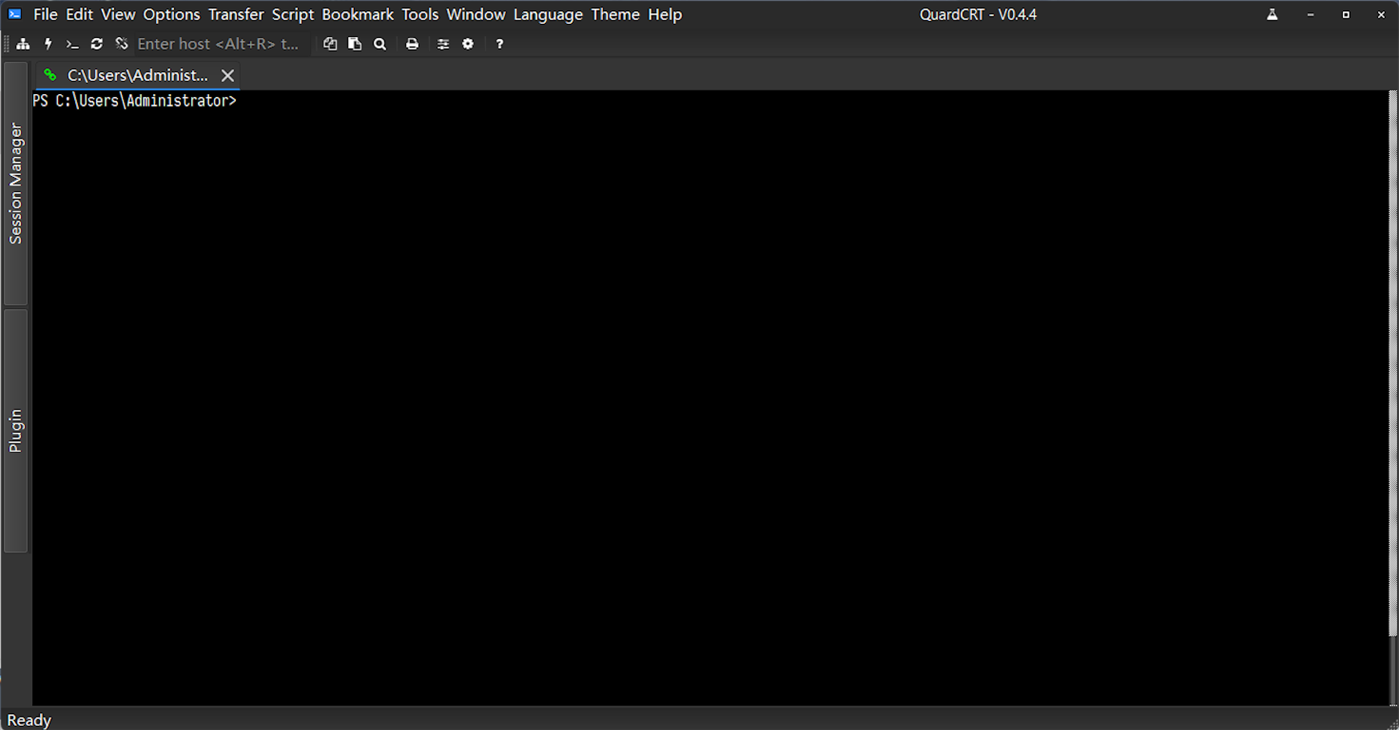Screen dimensions: 1399x730
Task: Open settings with the gear icon
Action: (x=468, y=43)
